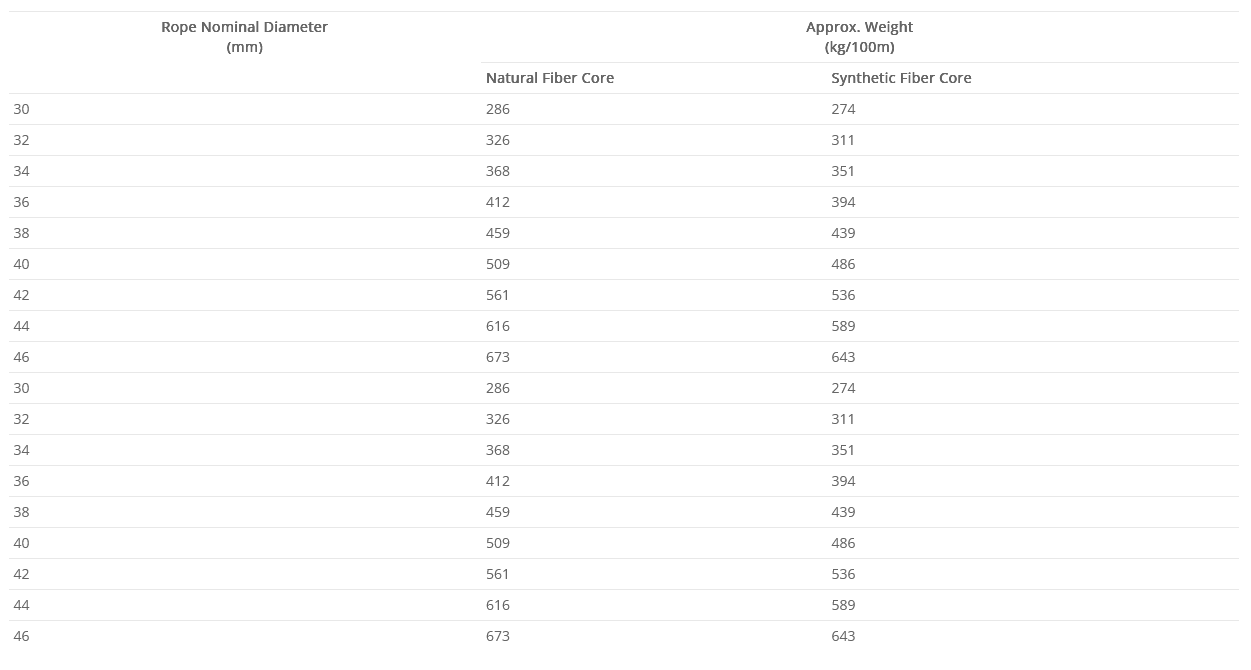Click the Natural Fiber Core subheader
Image resolution: width=1251 pixels, height=670 pixels.
click(550, 78)
